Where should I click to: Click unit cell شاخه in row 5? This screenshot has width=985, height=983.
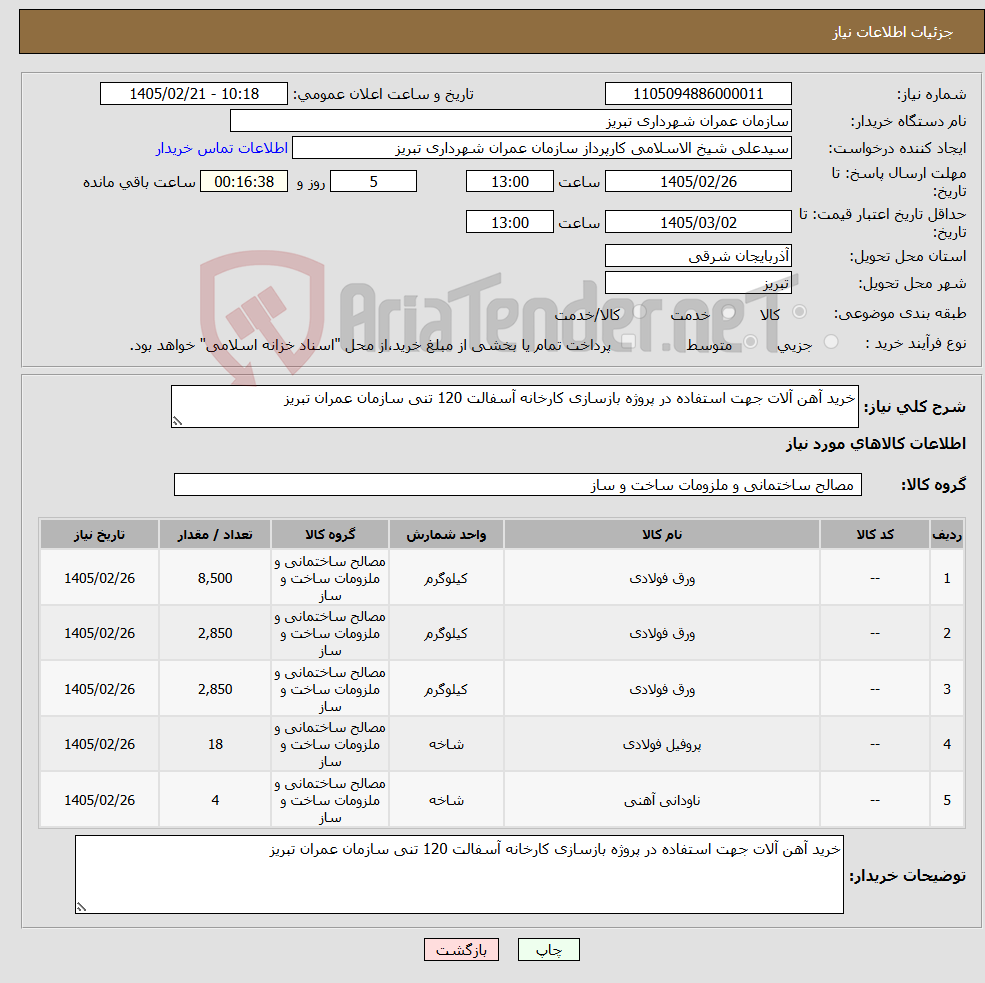(x=446, y=800)
